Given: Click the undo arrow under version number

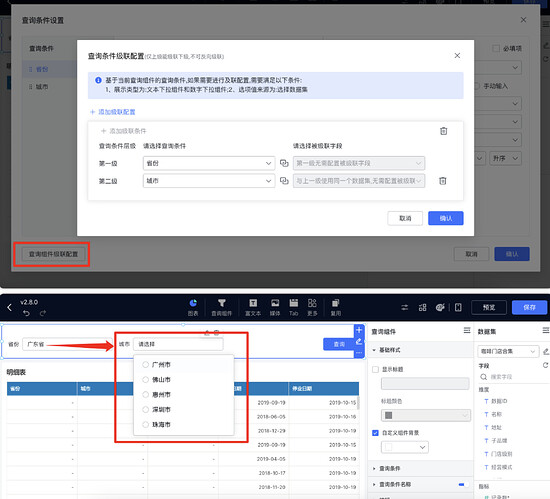Looking at the screenshot, I should coord(26,313).
